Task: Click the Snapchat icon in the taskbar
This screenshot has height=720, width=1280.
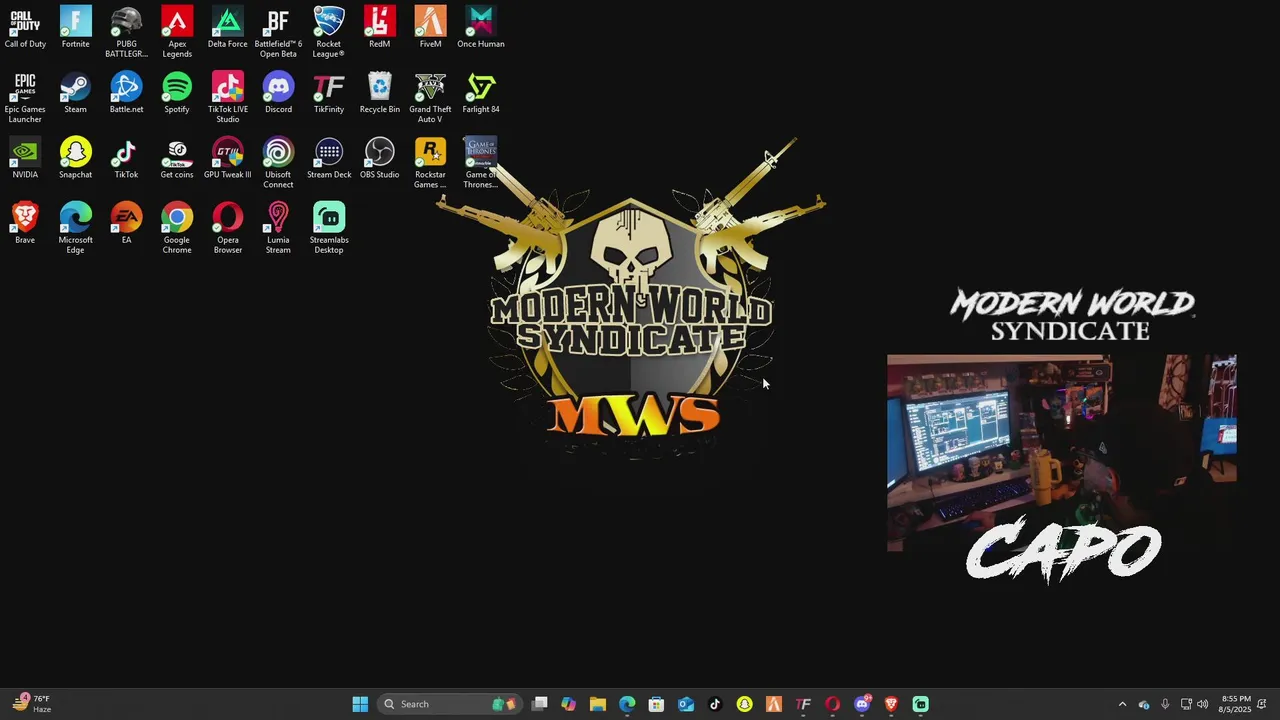Action: pyautogui.click(x=744, y=704)
